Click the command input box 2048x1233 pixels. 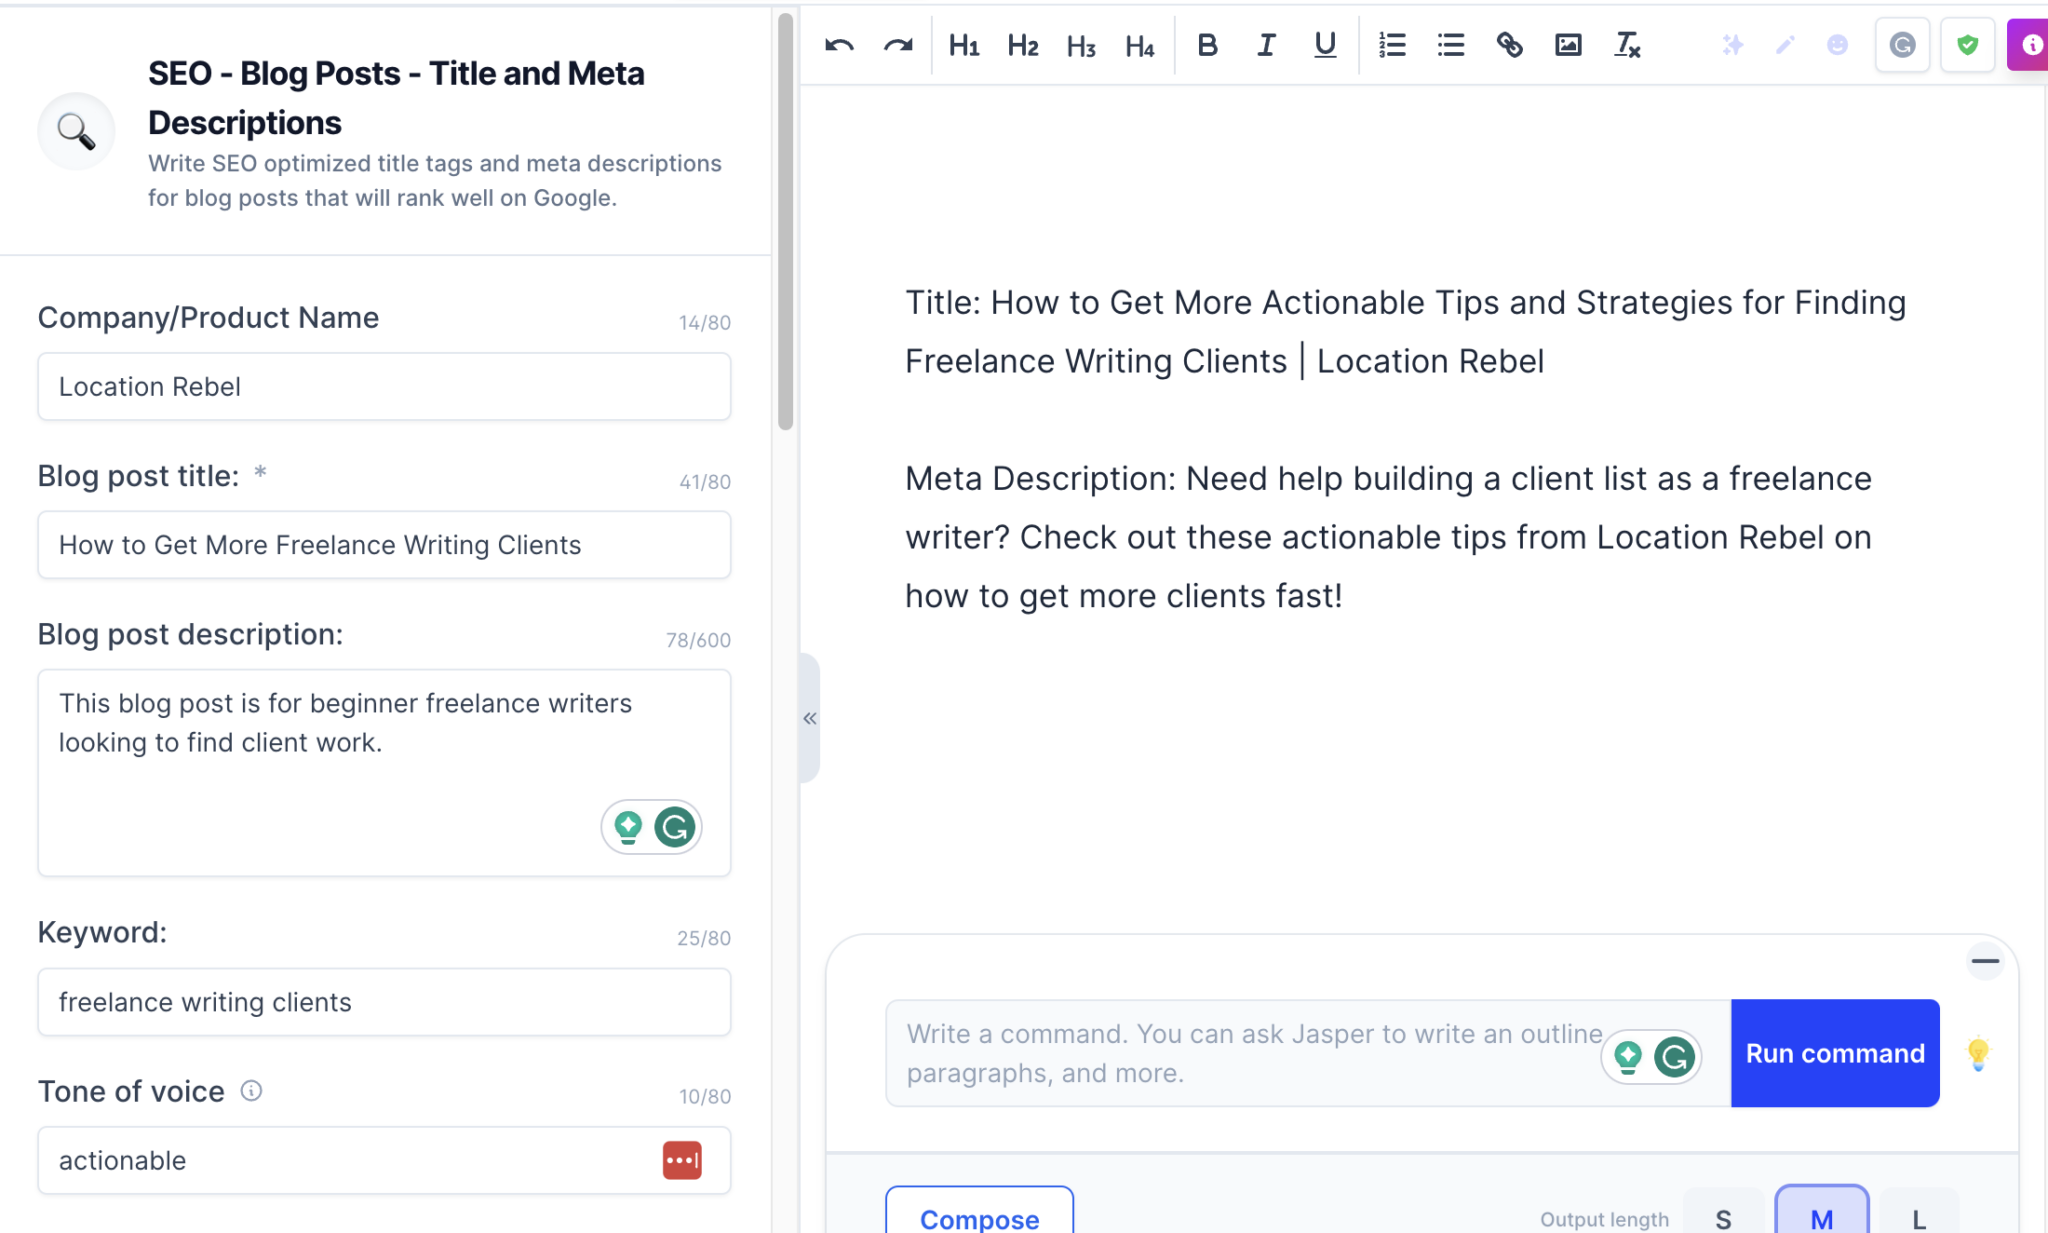point(1308,1053)
